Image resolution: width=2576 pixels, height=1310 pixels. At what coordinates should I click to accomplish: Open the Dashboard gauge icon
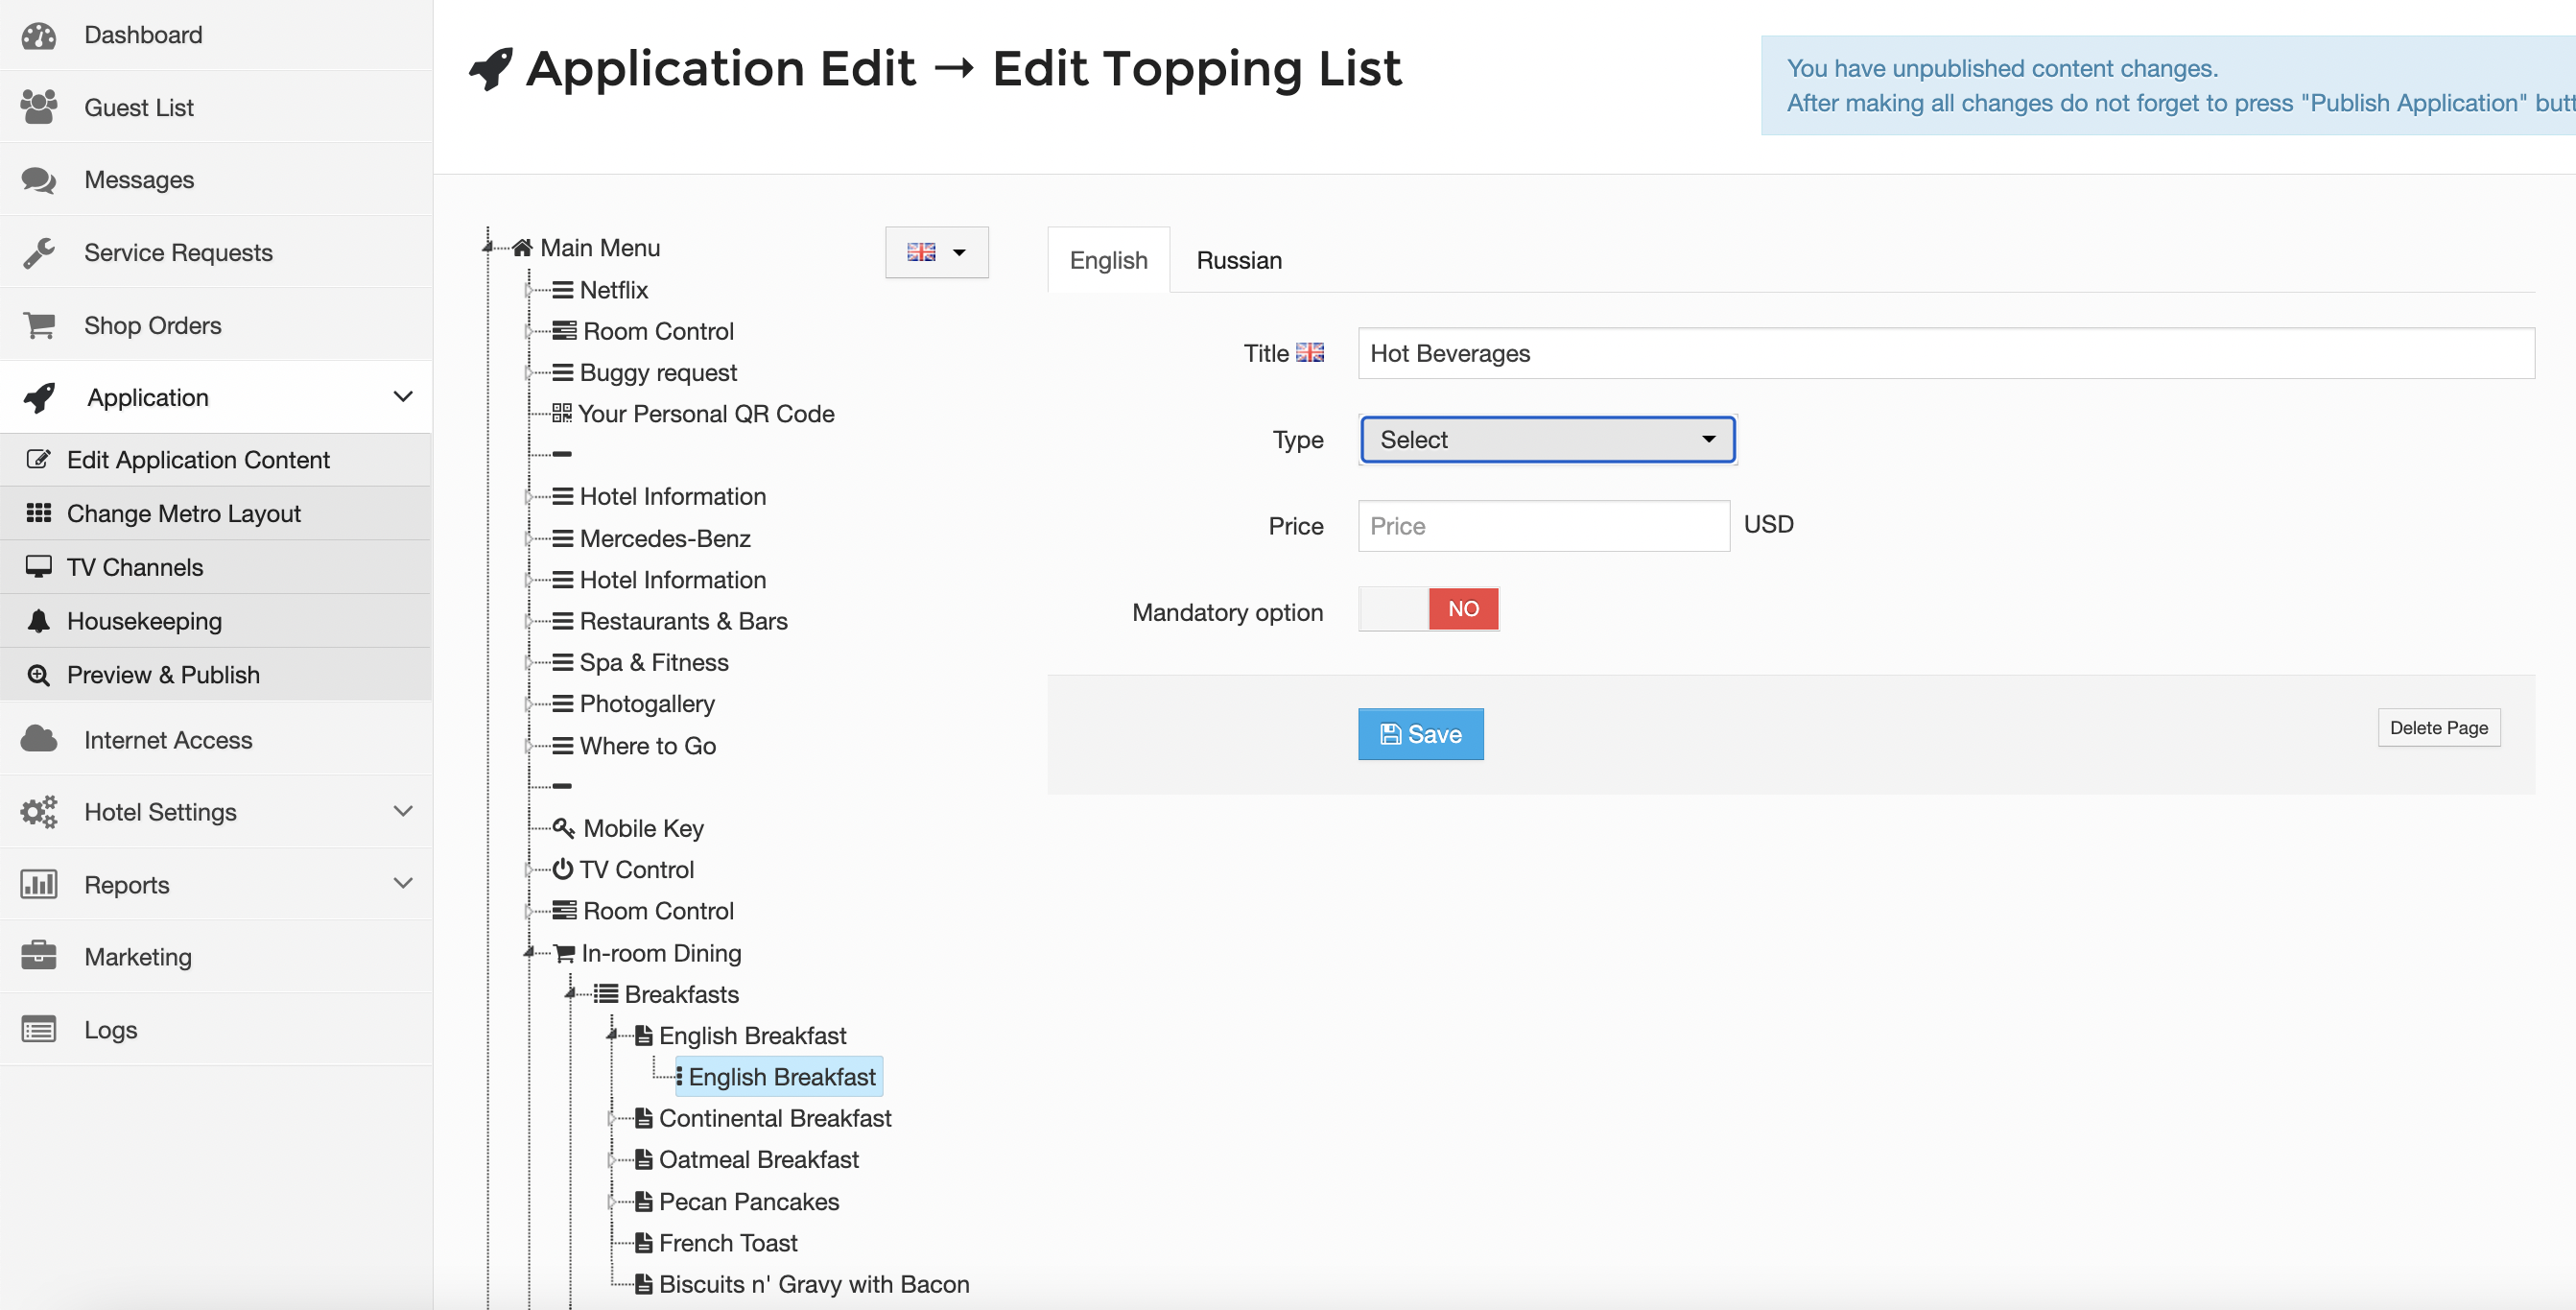click(x=39, y=36)
